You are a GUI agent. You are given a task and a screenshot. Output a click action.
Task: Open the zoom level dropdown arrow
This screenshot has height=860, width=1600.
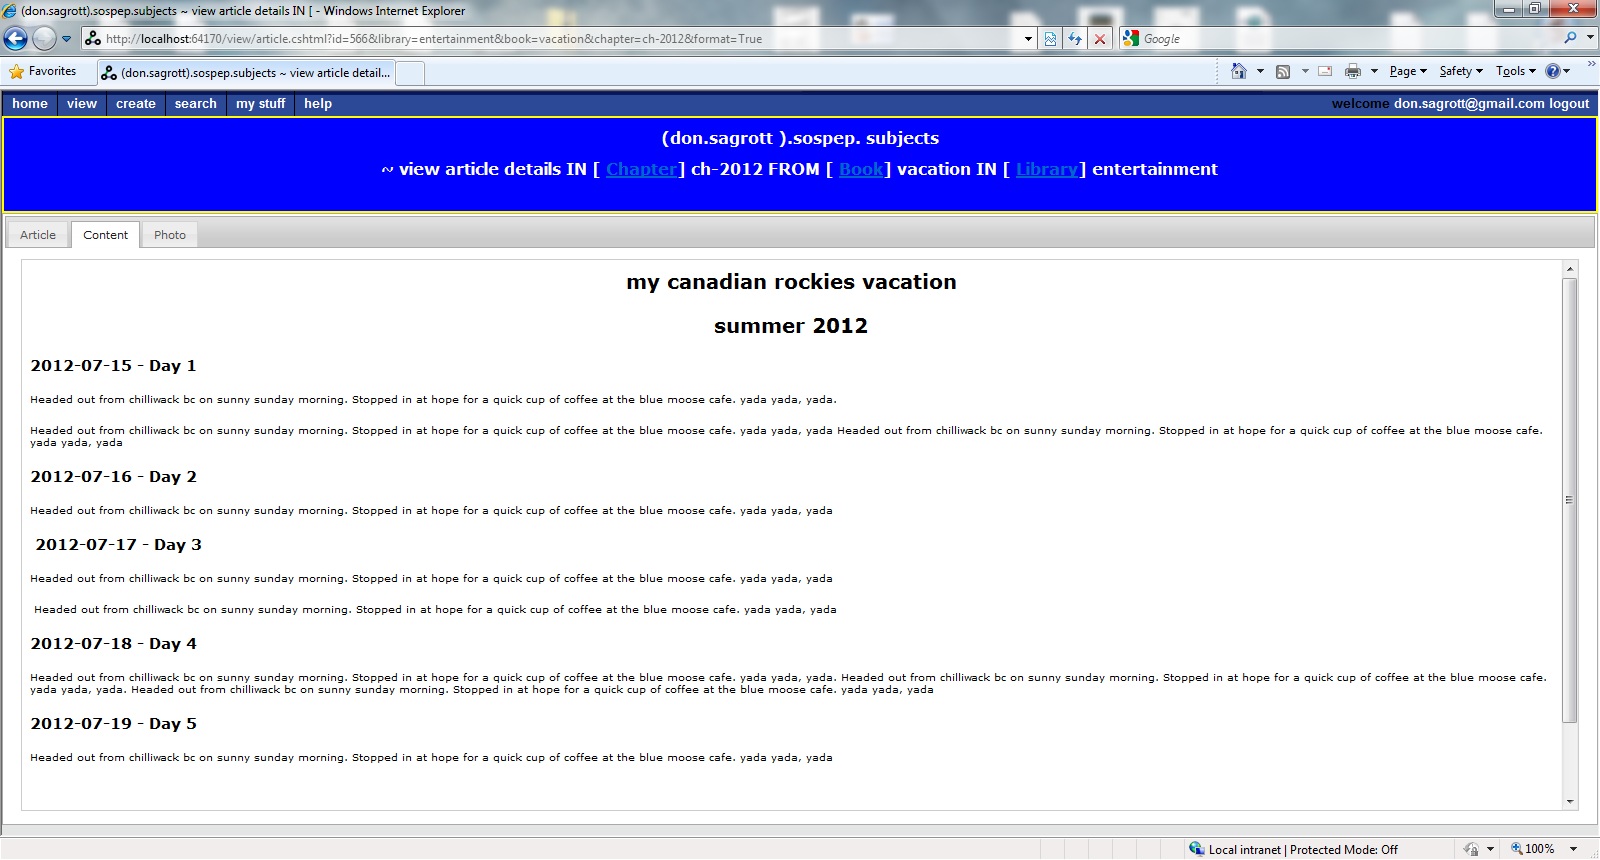click(x=1573, y=849)
